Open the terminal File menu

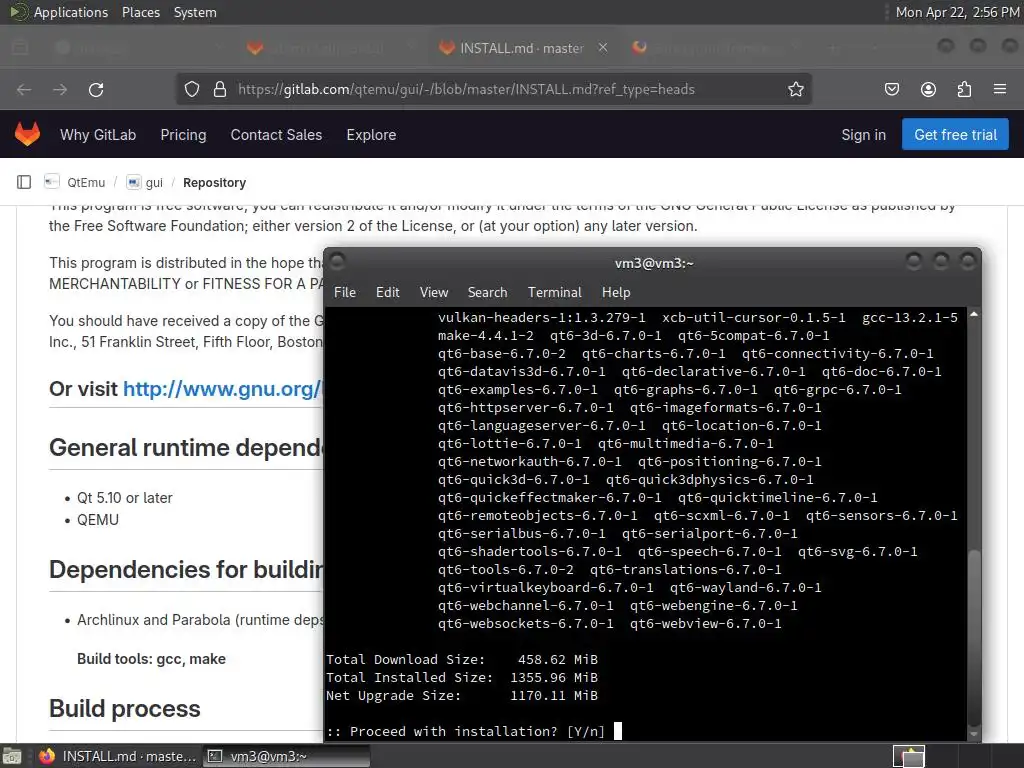point(345,293)
